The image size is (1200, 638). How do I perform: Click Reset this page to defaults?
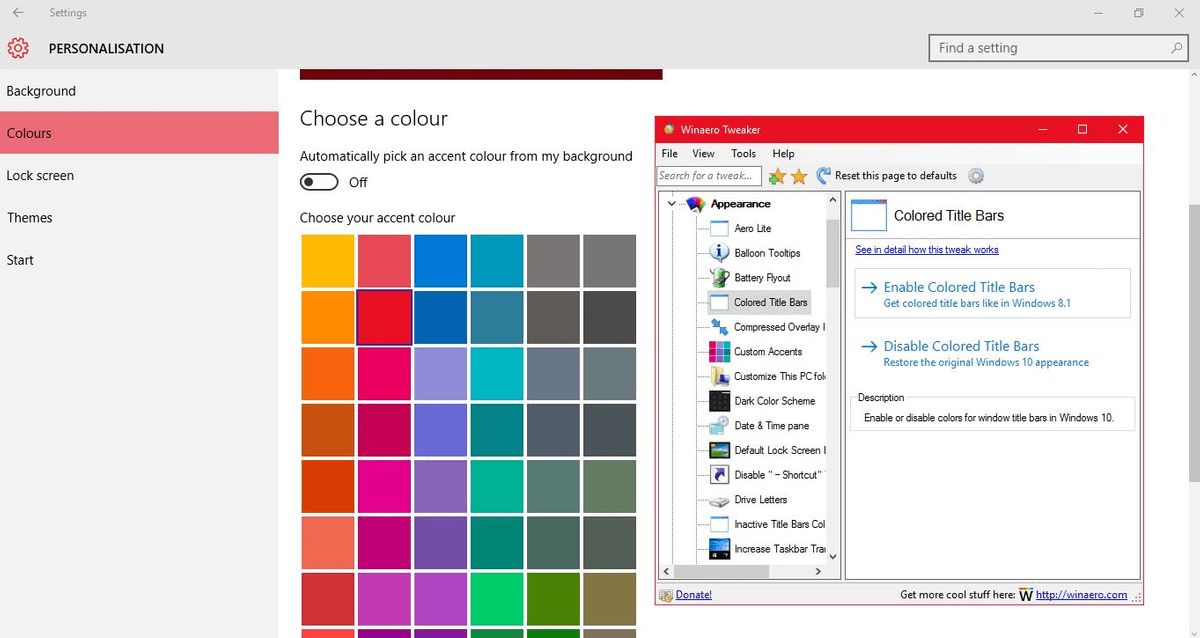coord(886,176)
